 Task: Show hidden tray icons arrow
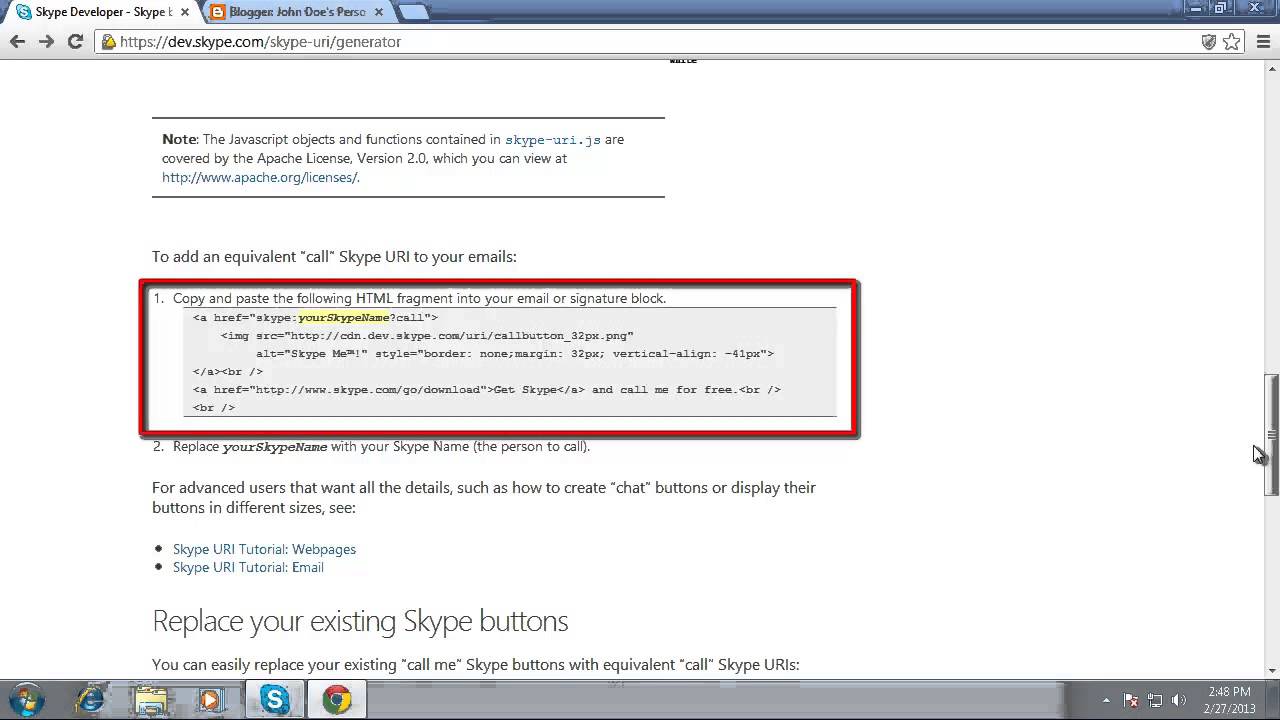coord(1106,700)
